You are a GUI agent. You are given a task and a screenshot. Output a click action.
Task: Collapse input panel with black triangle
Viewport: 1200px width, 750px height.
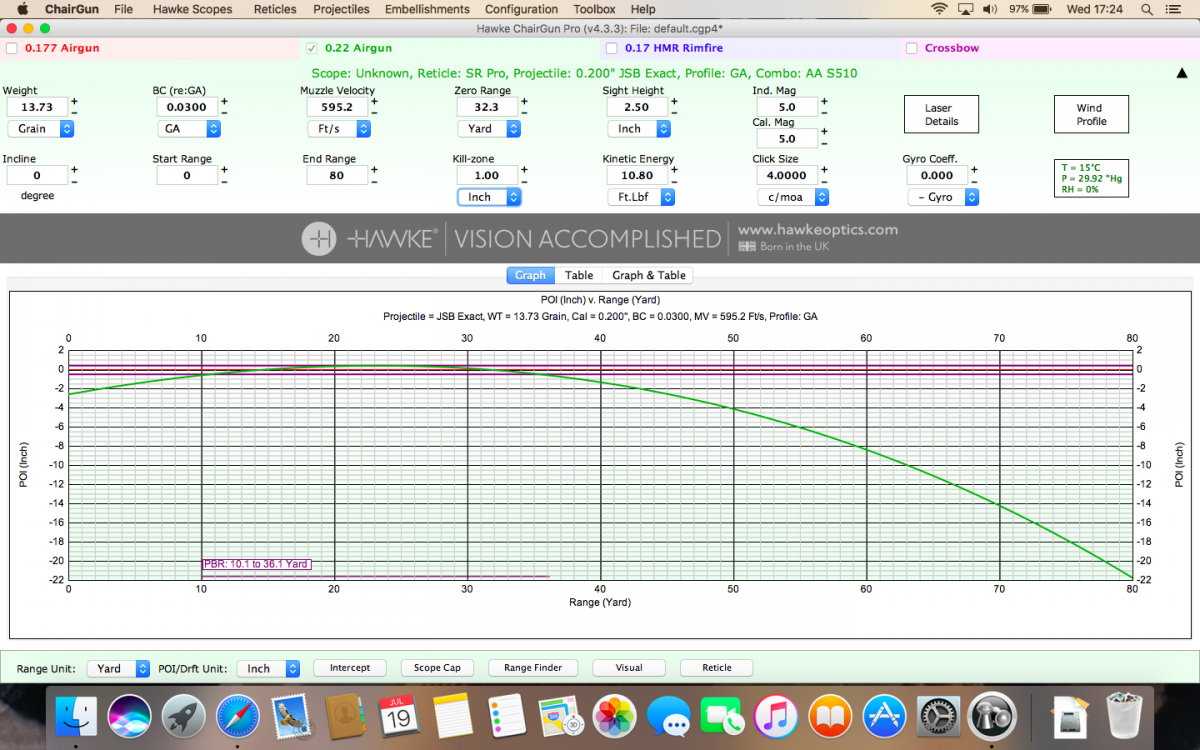point(1182,73)
